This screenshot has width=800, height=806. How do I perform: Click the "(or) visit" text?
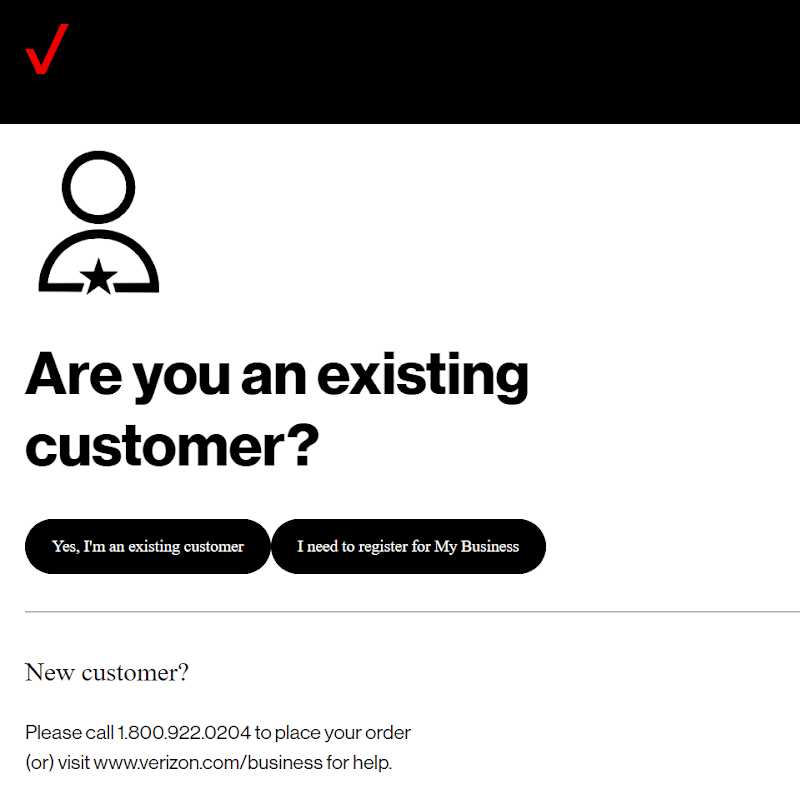tap(58, 763)
